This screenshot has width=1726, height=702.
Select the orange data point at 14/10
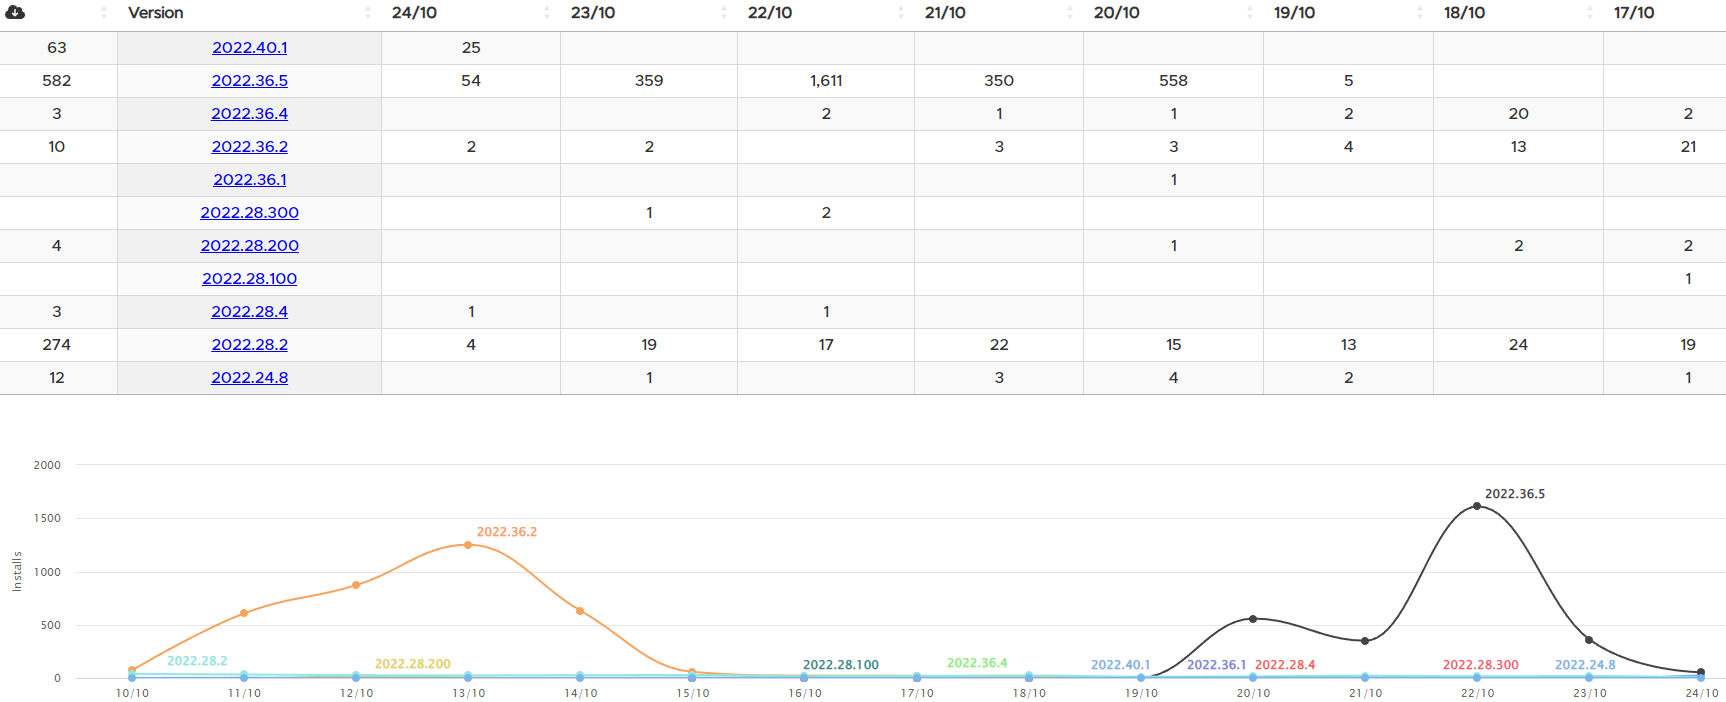(580, 611)
